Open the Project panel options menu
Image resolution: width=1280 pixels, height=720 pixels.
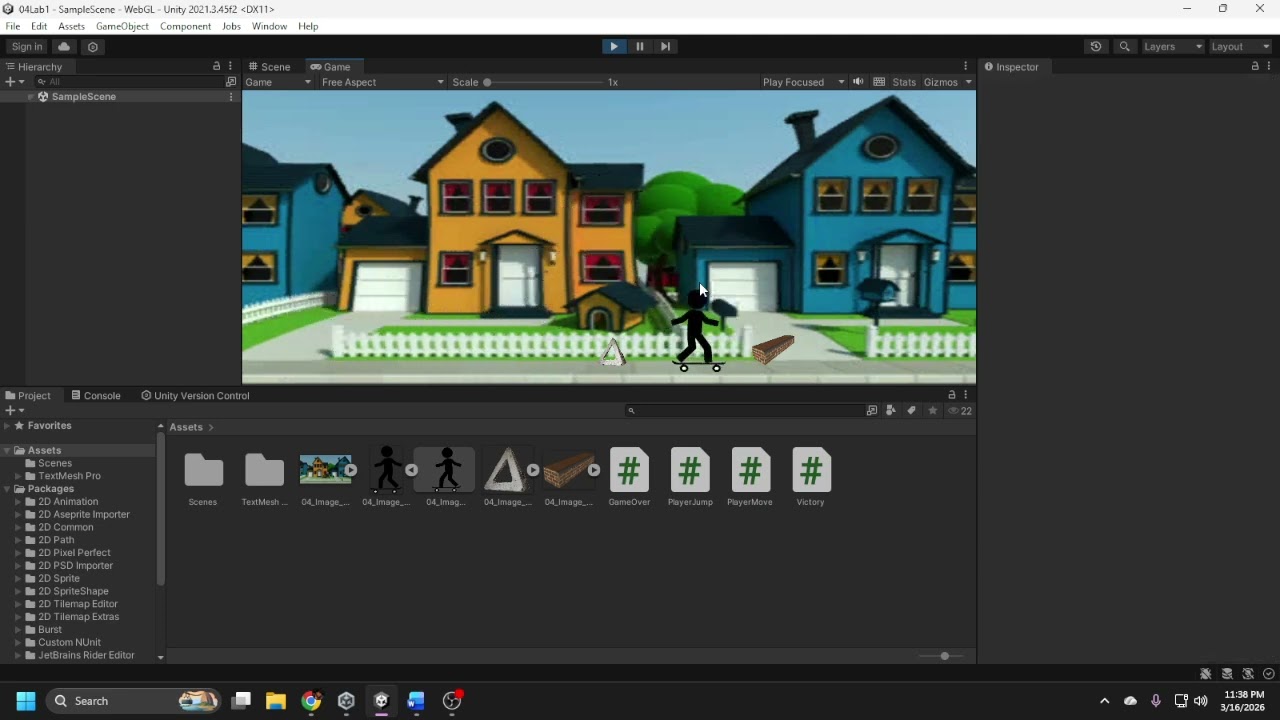point(966,395)
